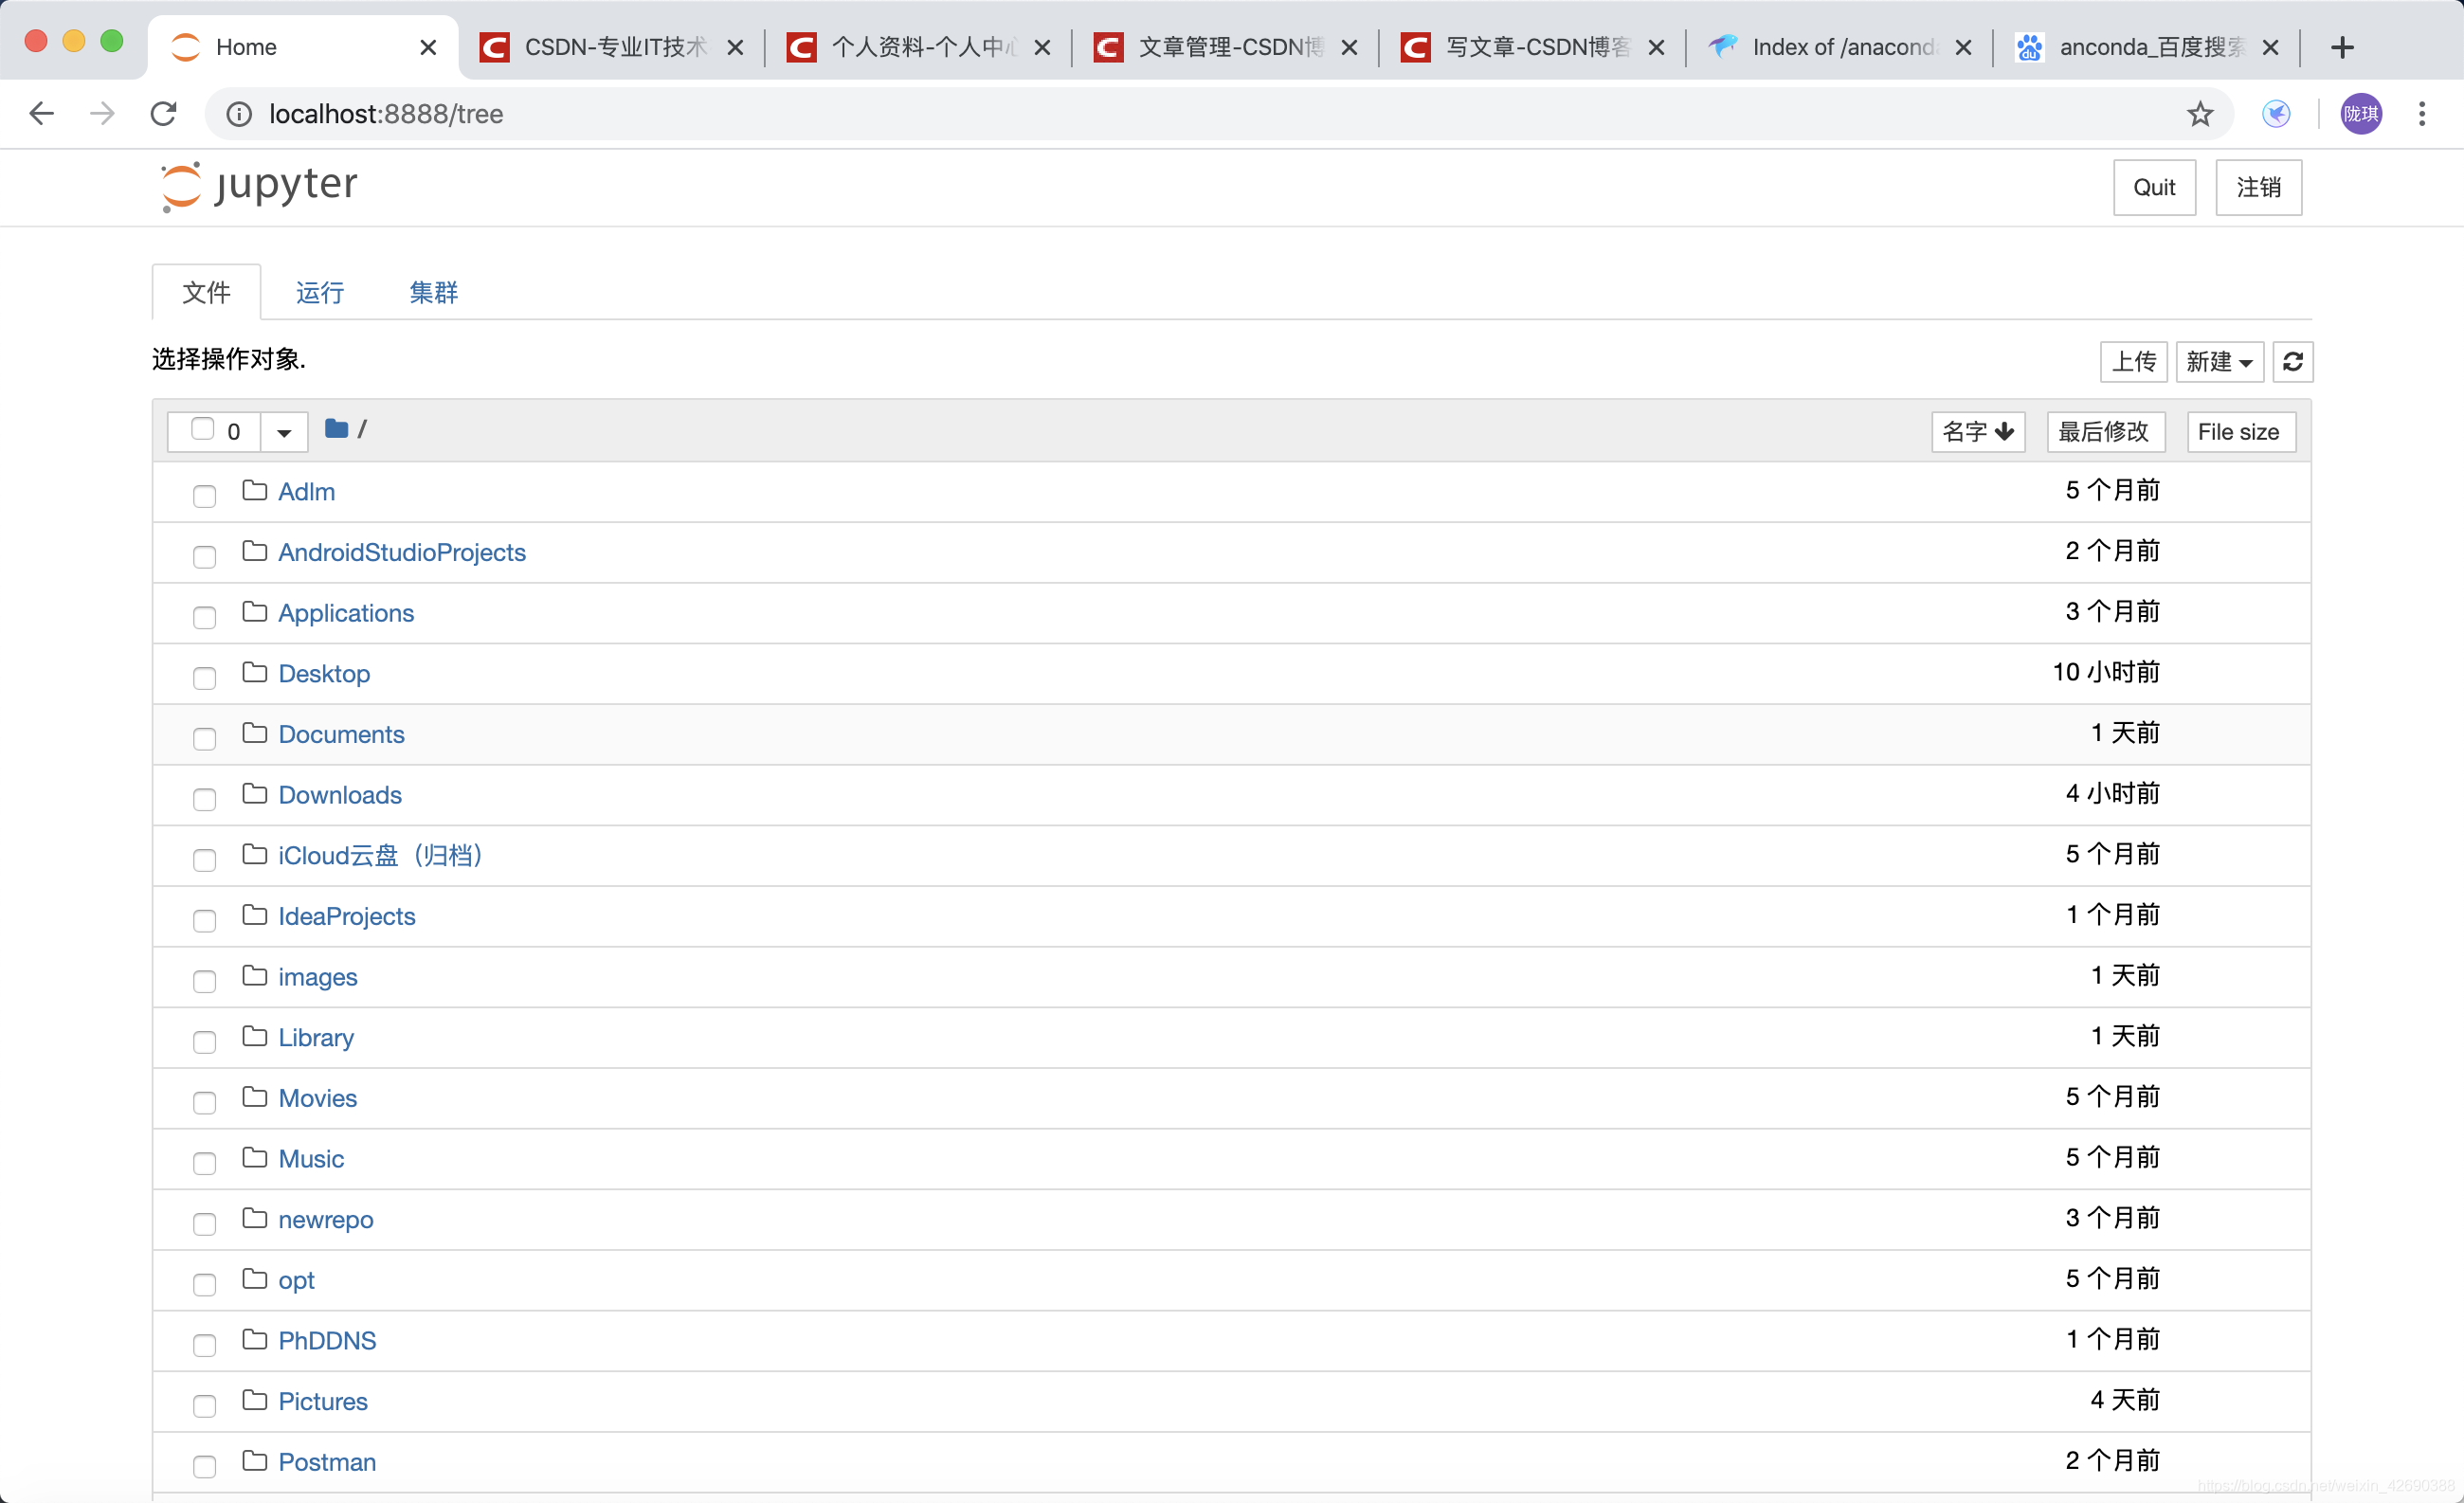This screenshot has width=2464, height=1503.
Task: Open the selection filter dropdown arrow
Action: [284, 432]
